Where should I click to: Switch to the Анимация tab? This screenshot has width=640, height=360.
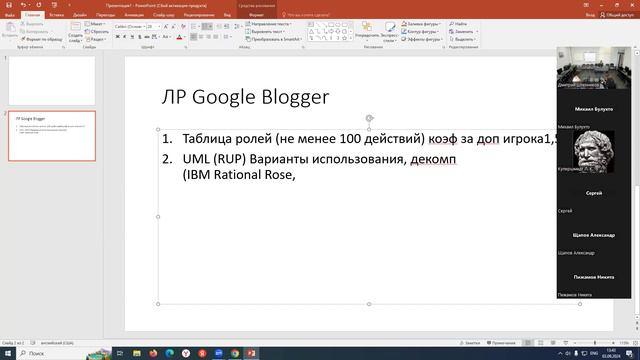point(134,15)
